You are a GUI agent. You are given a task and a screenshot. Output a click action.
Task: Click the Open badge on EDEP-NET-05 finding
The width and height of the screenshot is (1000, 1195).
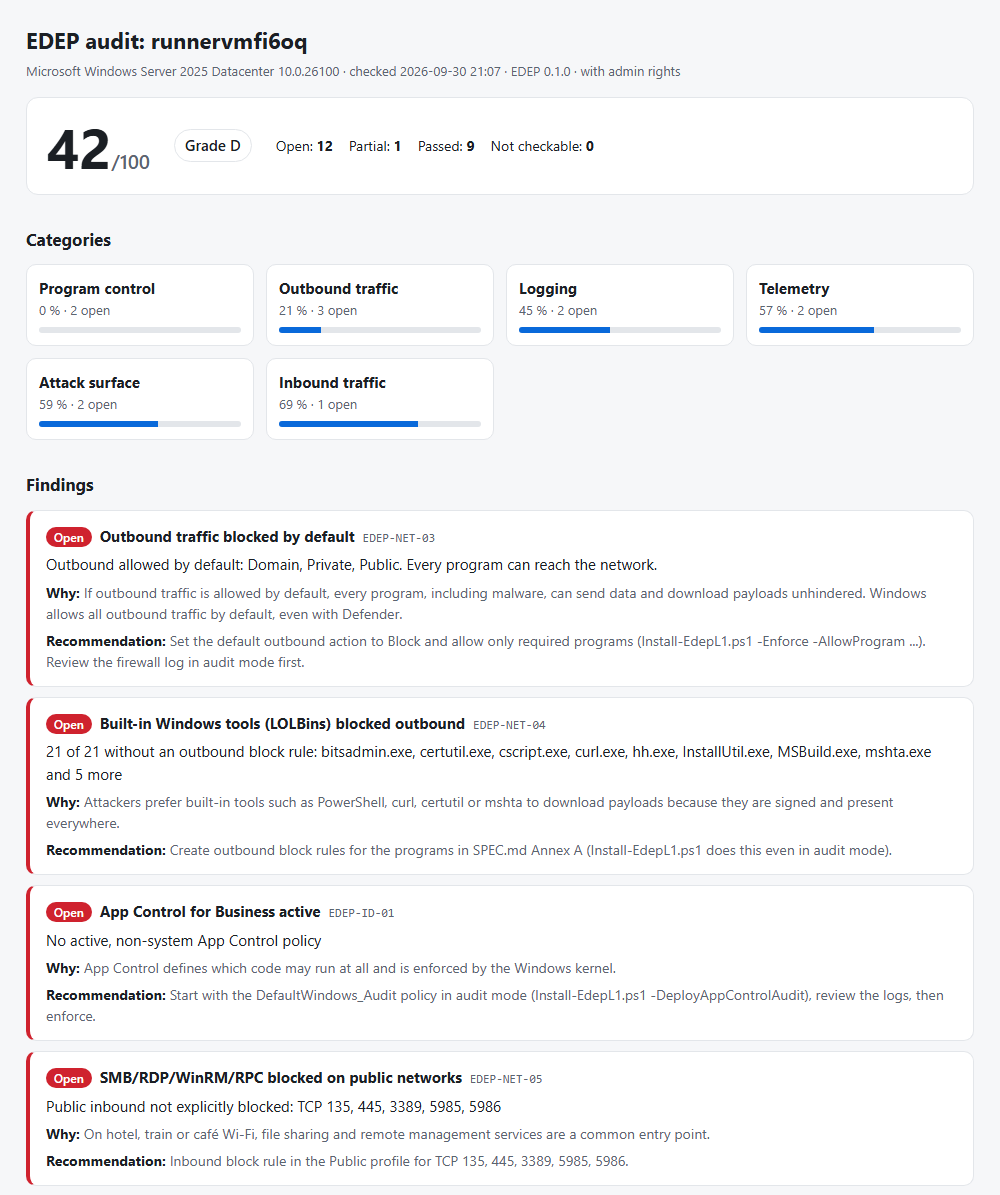[69, 1078]
